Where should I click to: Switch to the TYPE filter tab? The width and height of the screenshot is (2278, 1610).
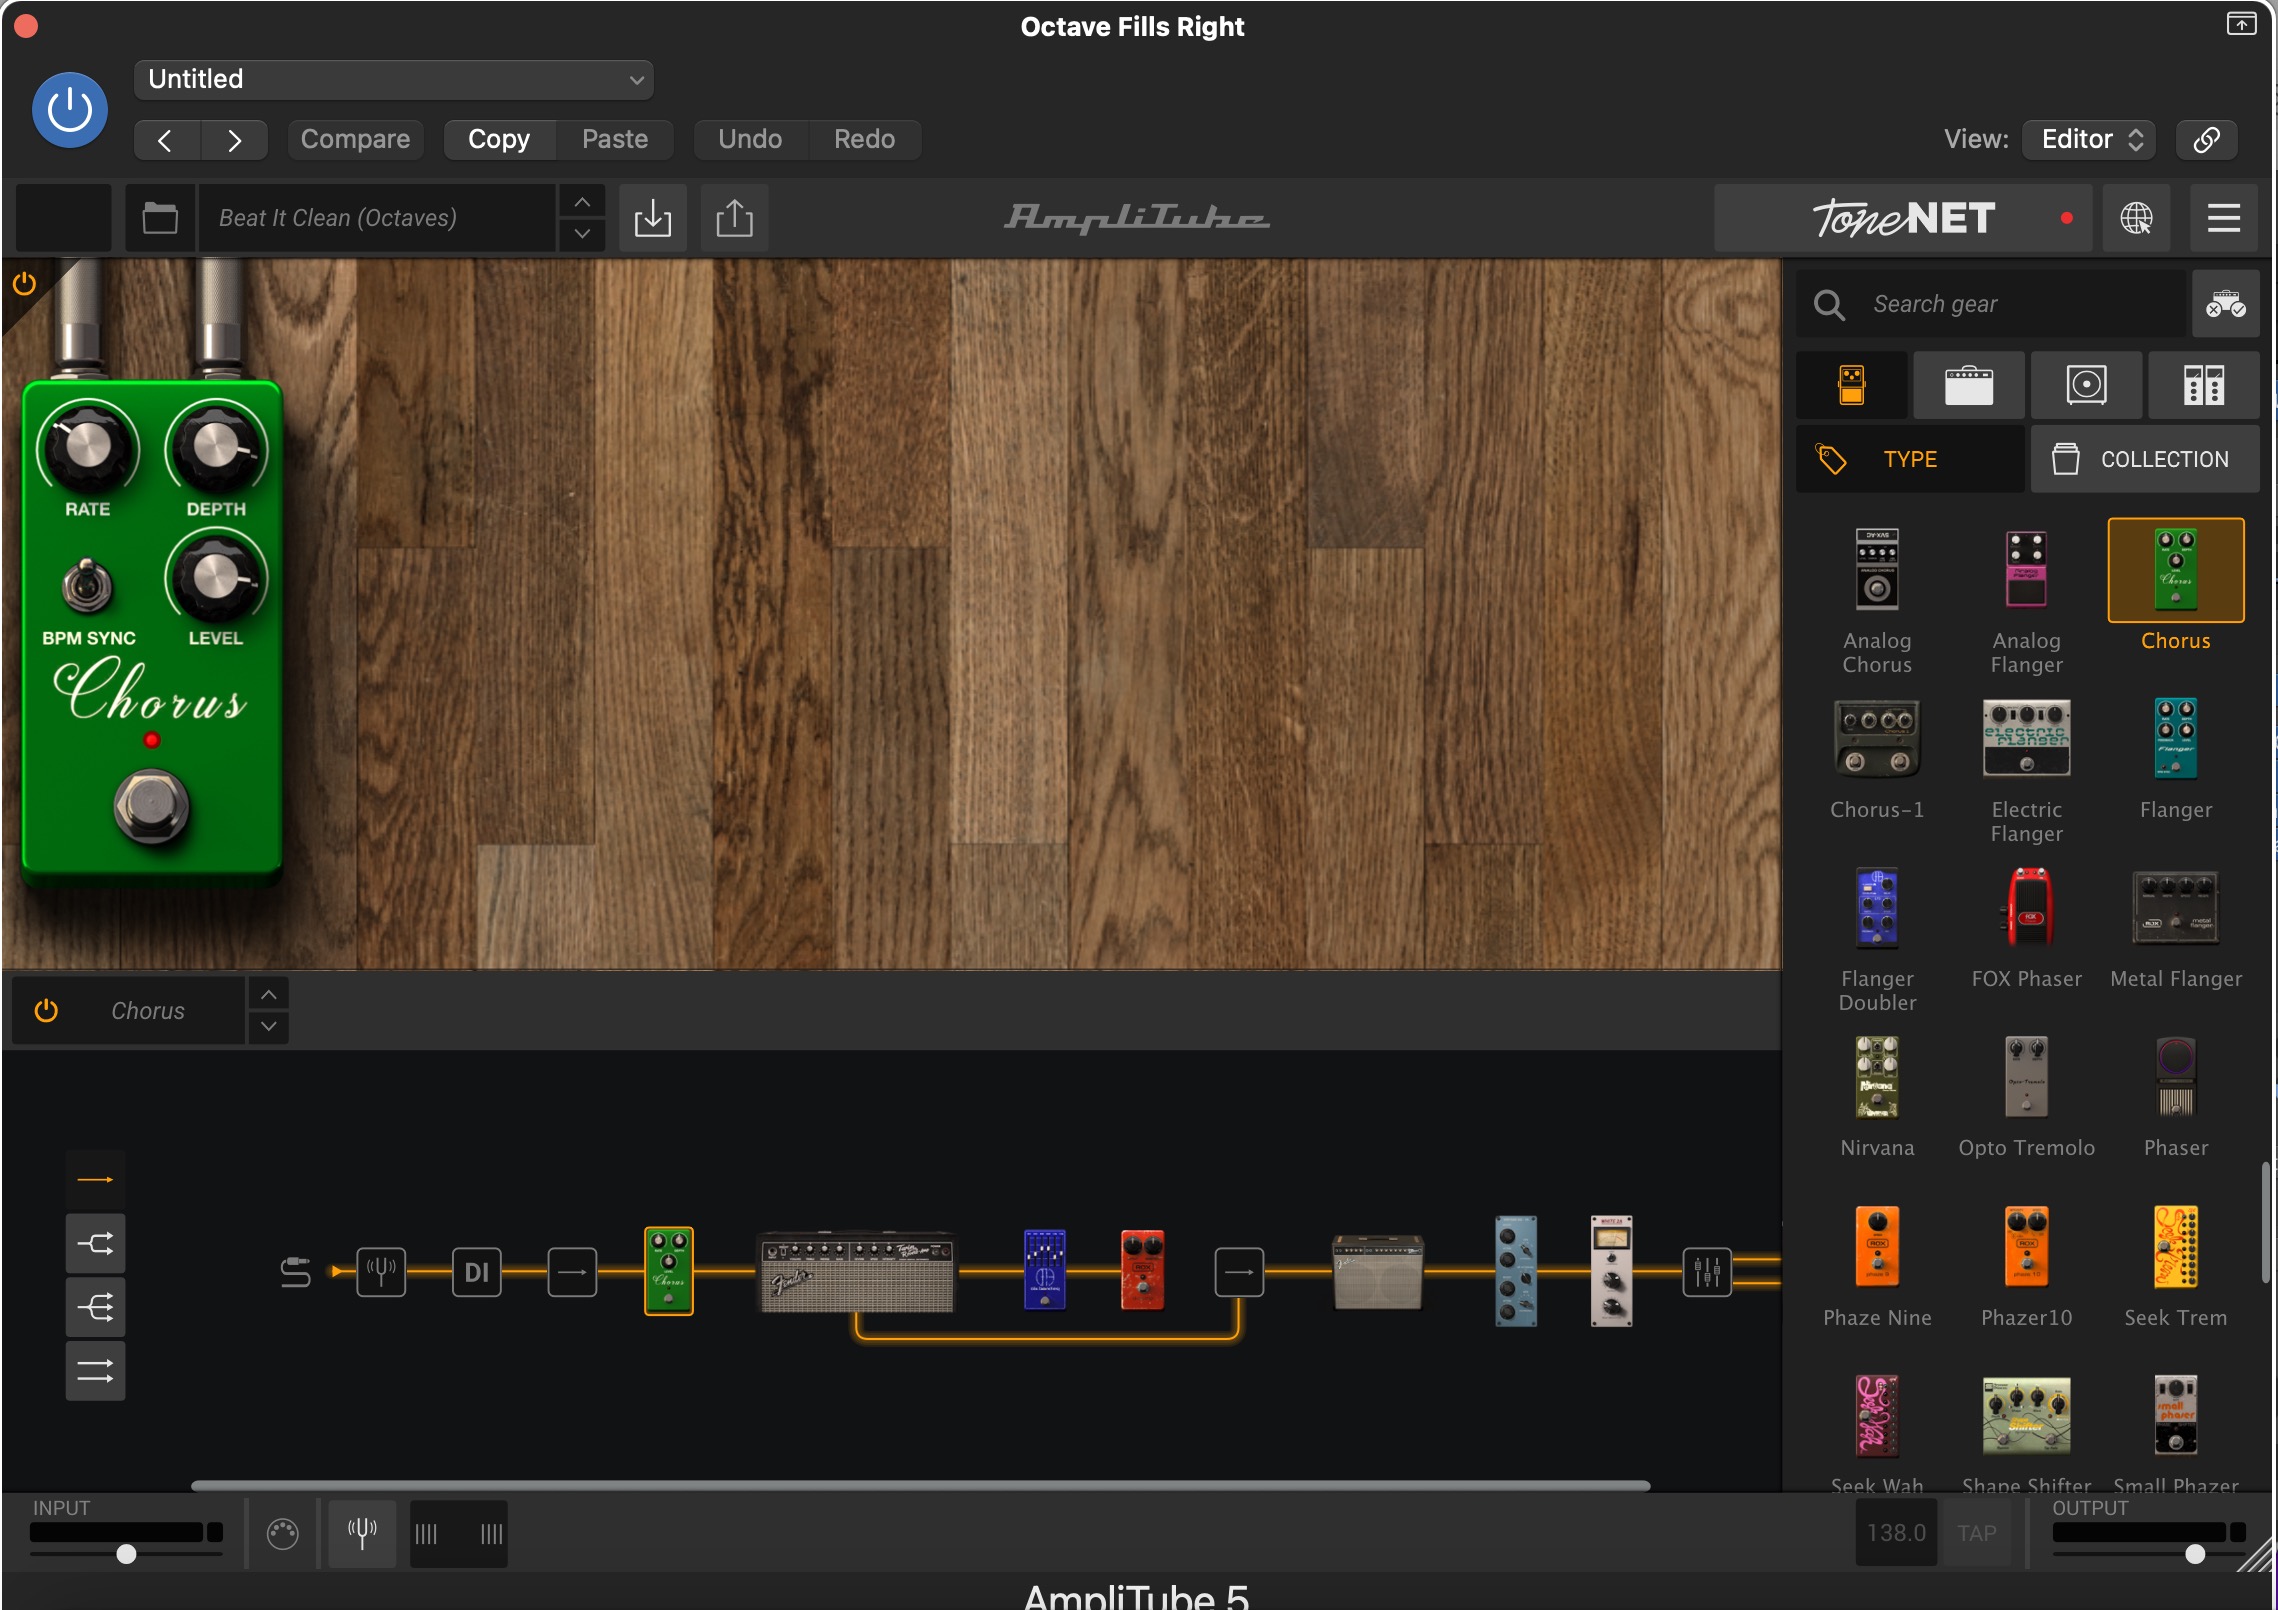[1910, 459]
